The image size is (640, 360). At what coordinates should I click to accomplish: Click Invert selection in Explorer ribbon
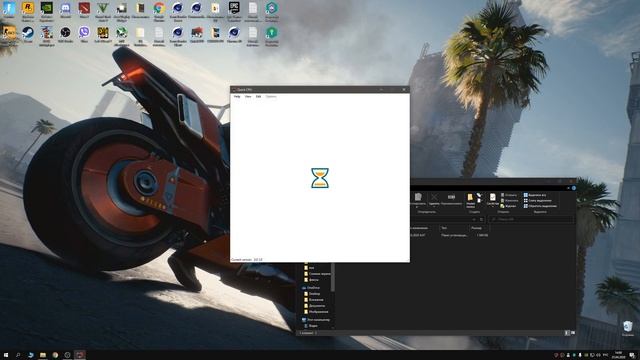540,206
